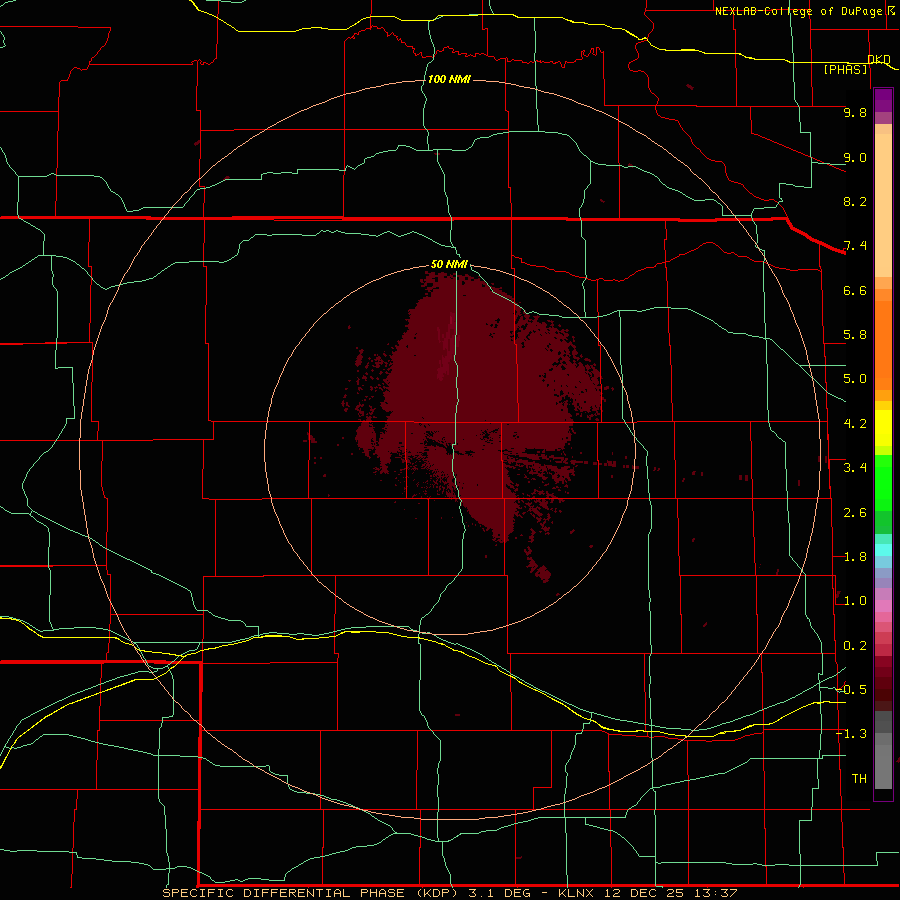The height and width of the screenshot is (900, 900).
Task: Click the 13:37 timestamp
Action: click(x=715, y=893)
